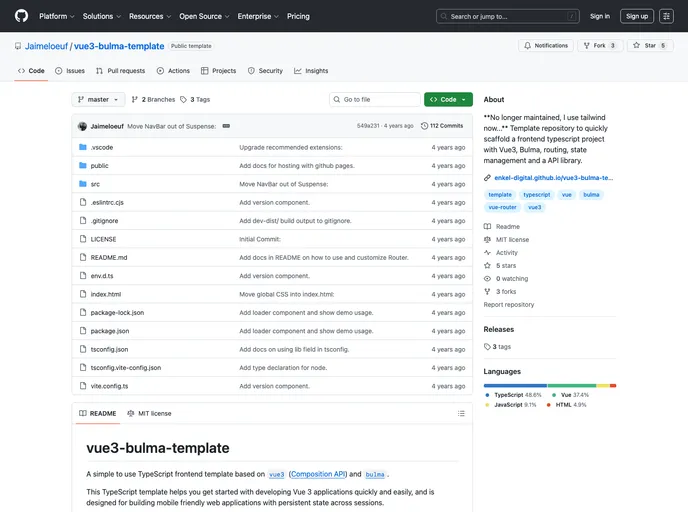
Task: Open the env.d.ts file
Action: (102, 276)
